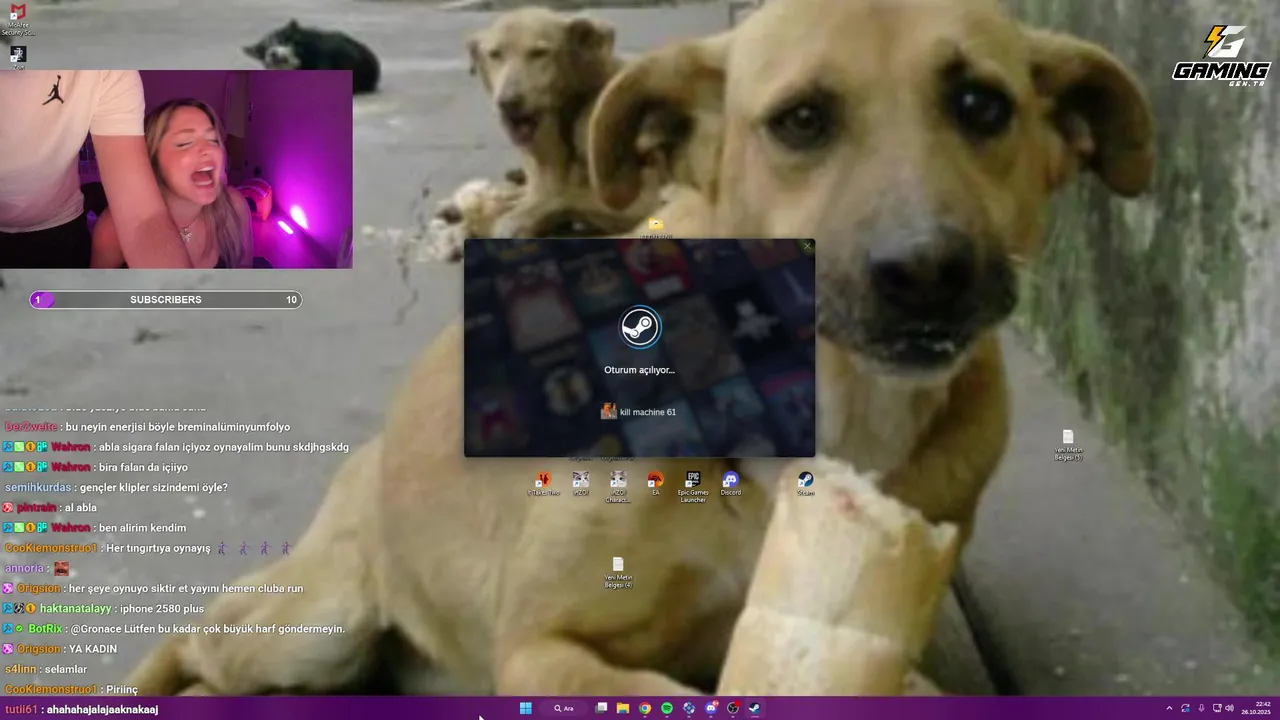The height and width of the screenshot is (720, 1280).
Task: Open Task View from the taskbar
Action: [601, 708]
